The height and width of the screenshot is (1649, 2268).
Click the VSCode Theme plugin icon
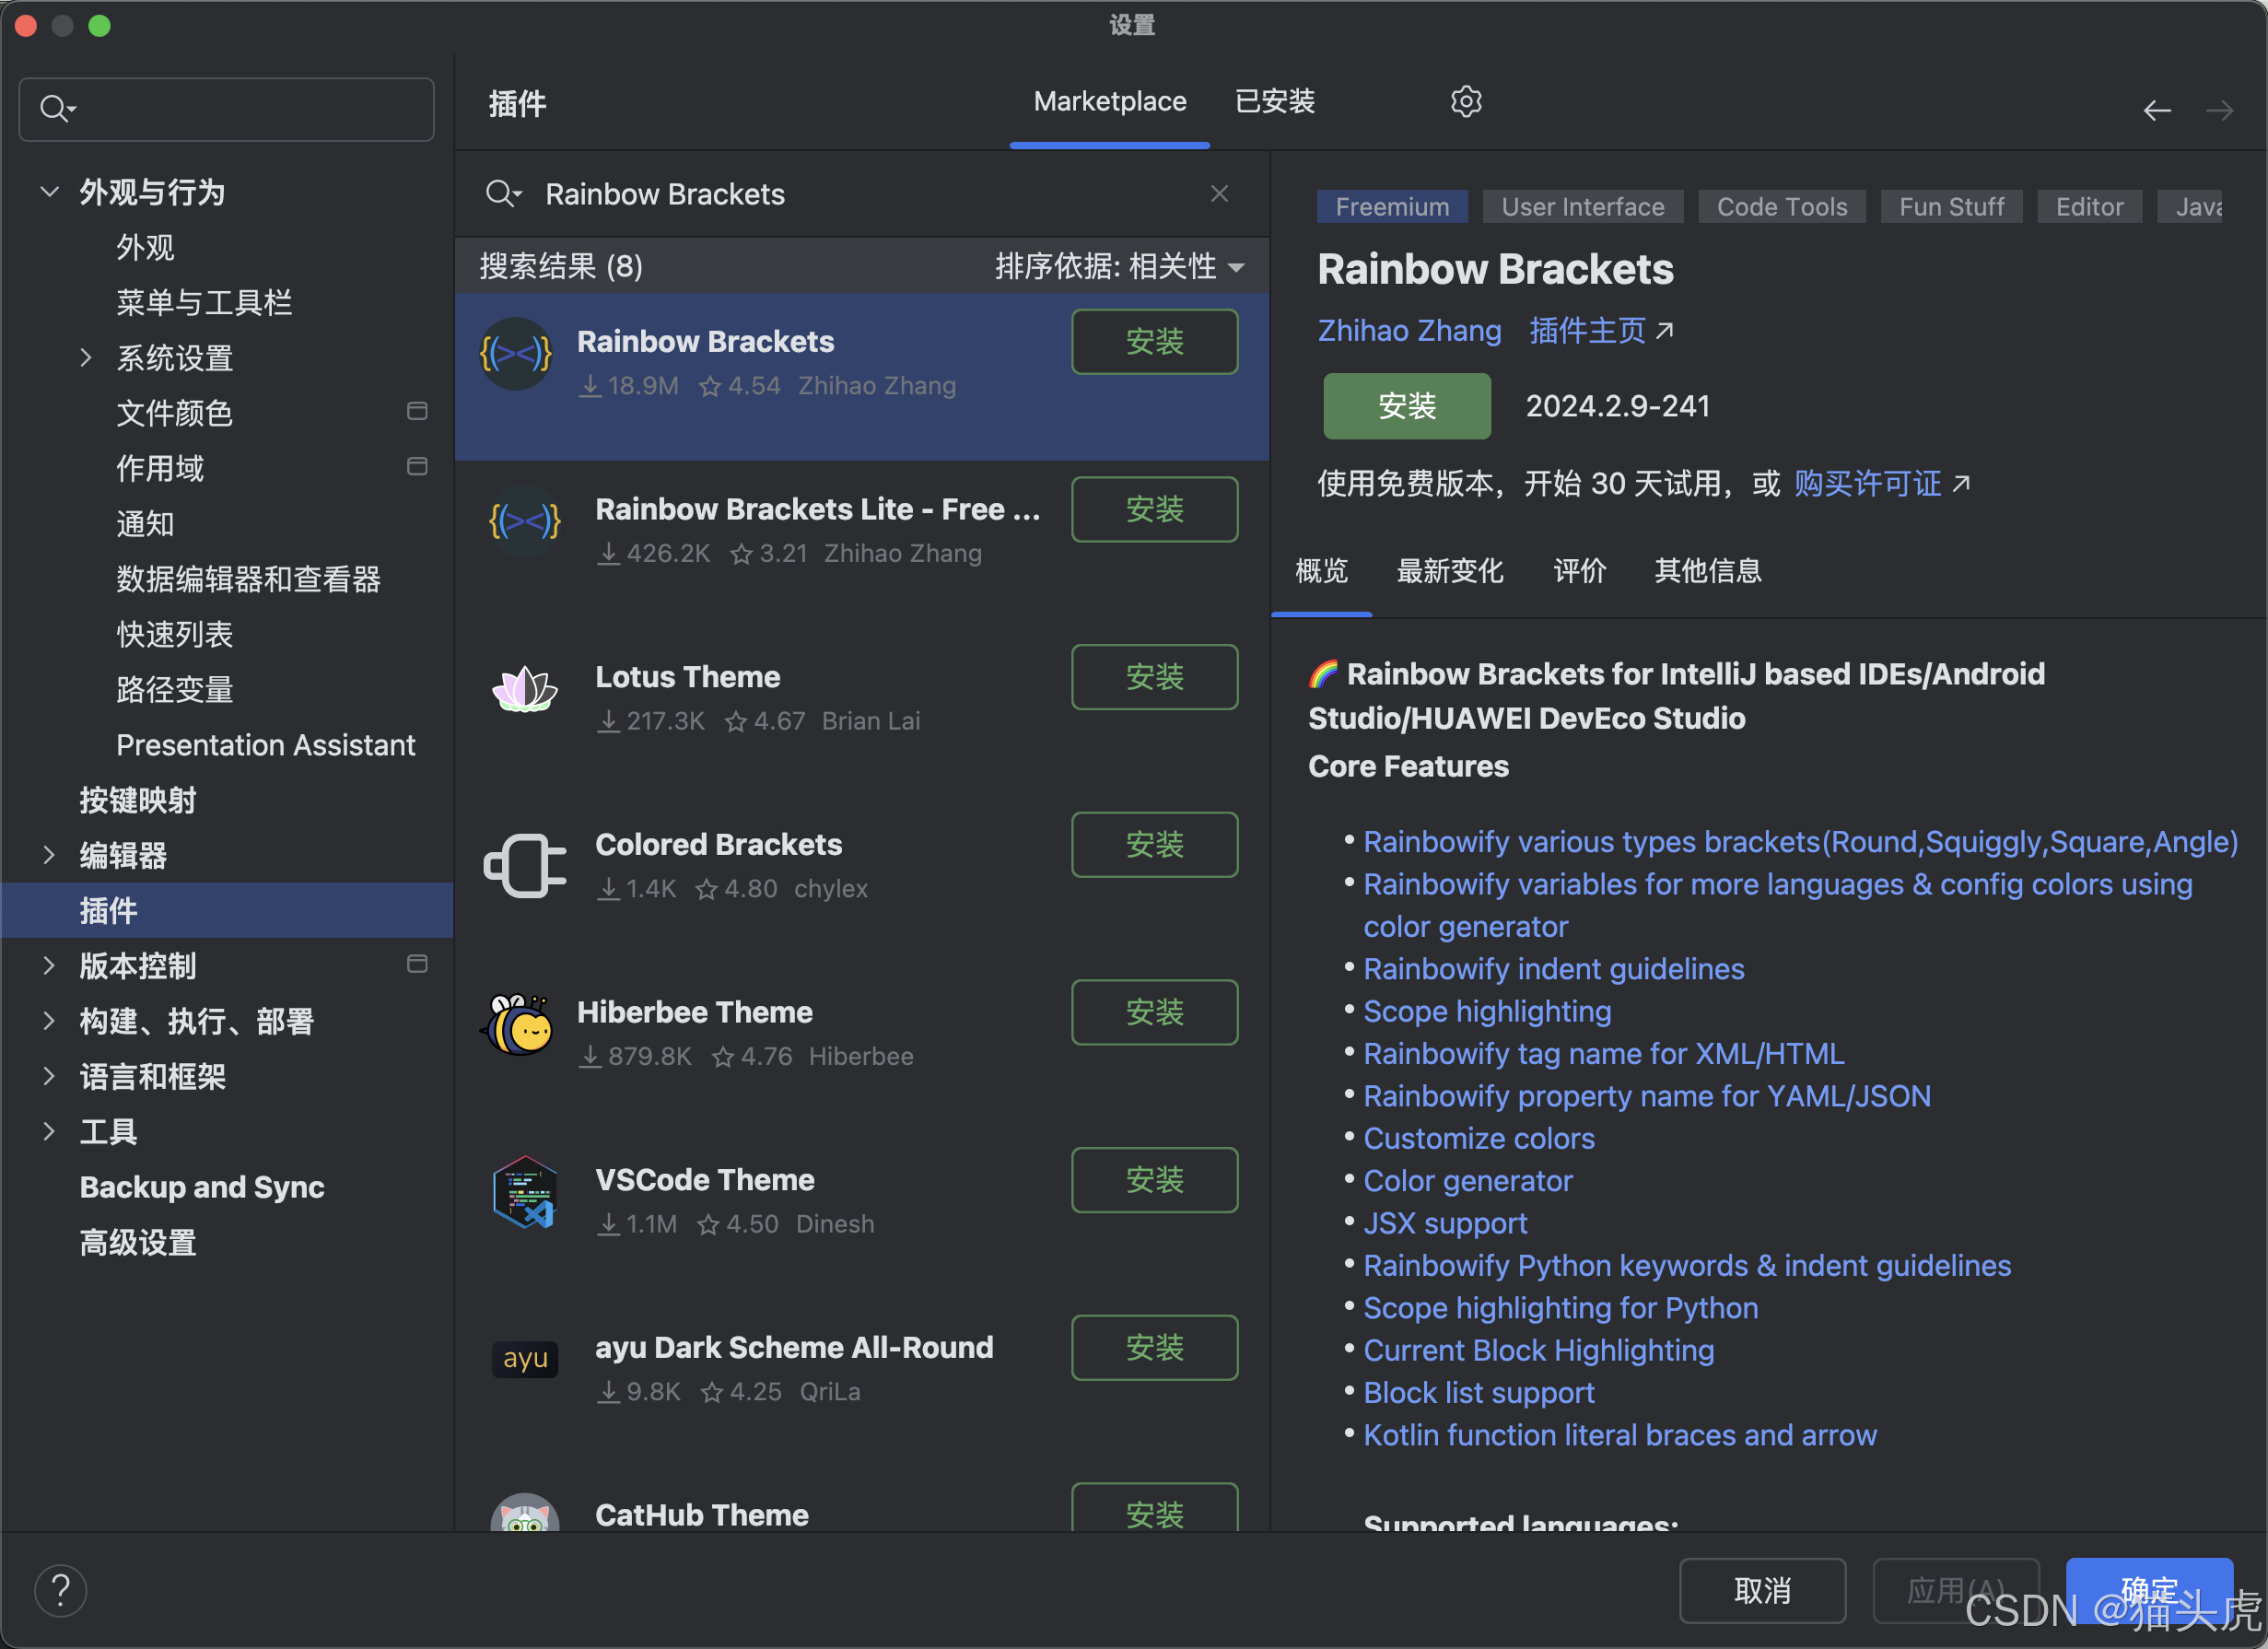click(524, 1193)
